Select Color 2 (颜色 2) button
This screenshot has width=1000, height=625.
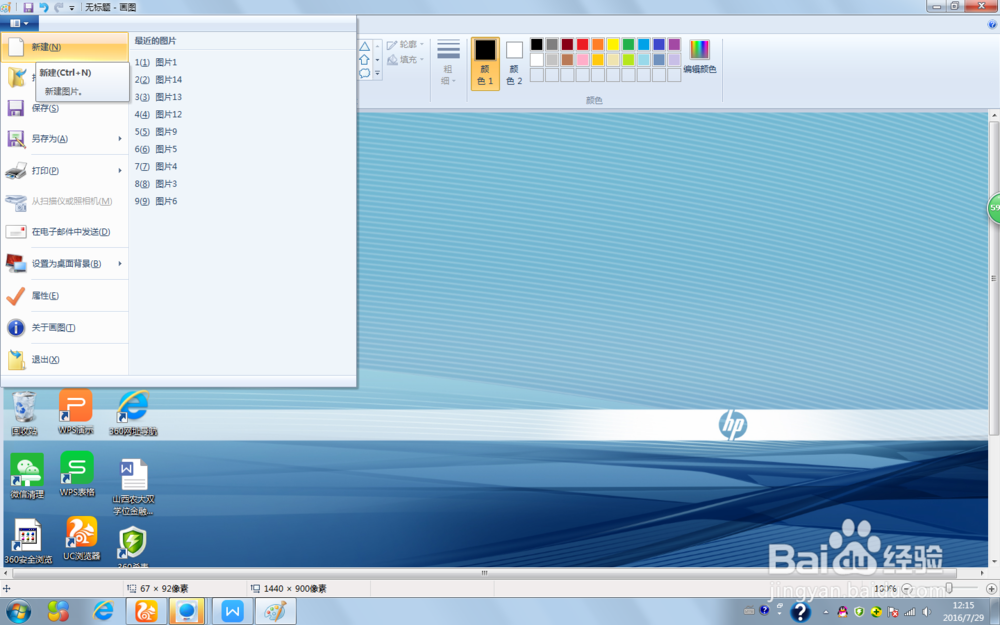pos(514,62)
